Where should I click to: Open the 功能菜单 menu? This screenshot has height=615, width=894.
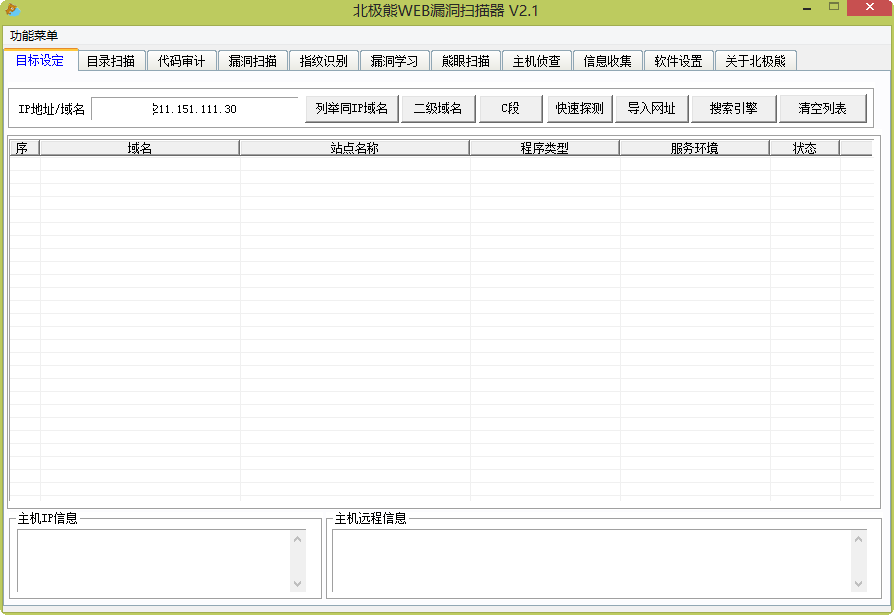34,35
